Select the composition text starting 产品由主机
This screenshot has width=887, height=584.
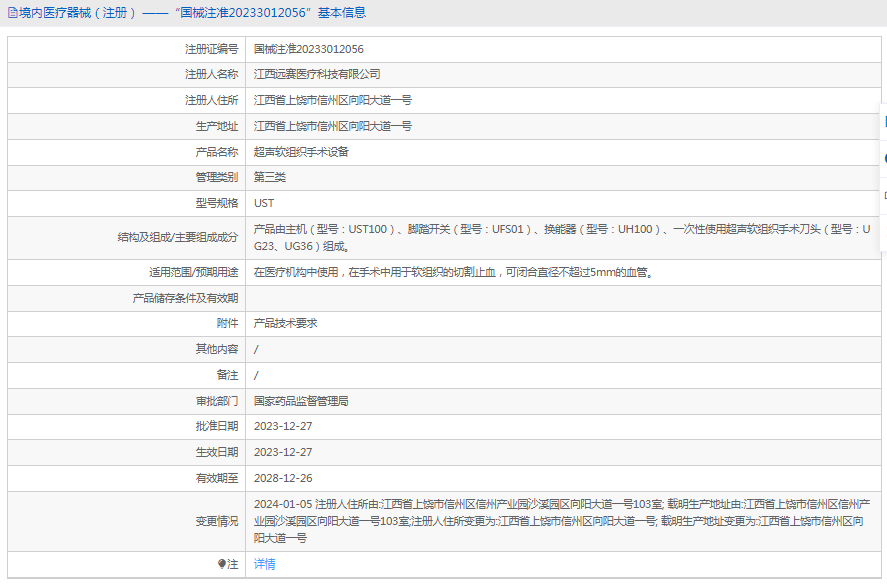(x=562, y=238)
